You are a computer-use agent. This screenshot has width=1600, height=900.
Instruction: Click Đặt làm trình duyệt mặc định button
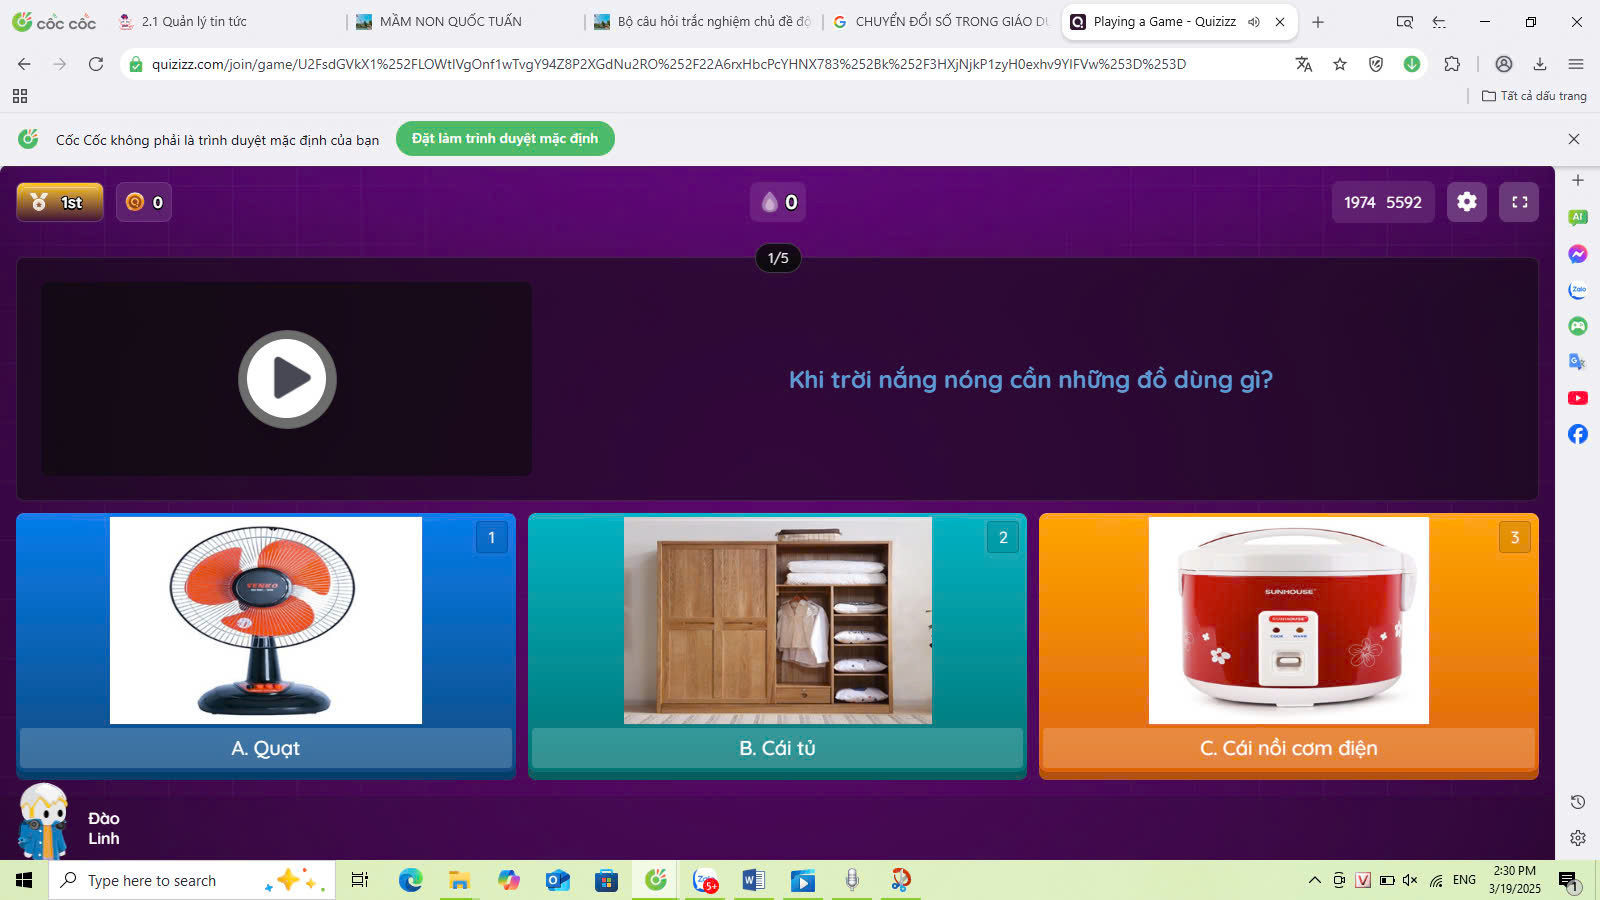click(505, 139)
